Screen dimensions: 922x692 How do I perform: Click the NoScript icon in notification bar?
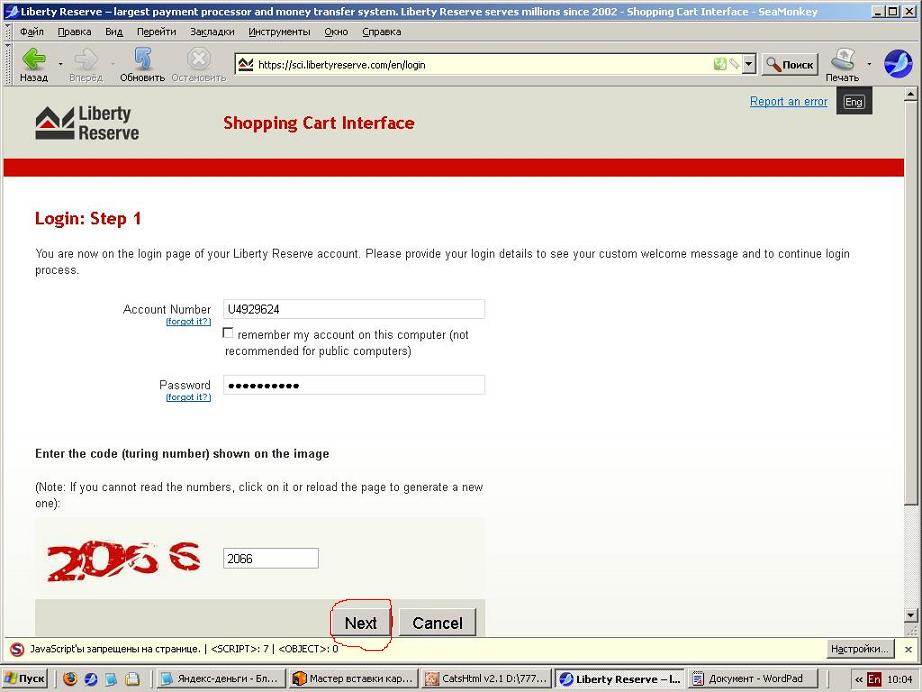(x=17, y=649)
